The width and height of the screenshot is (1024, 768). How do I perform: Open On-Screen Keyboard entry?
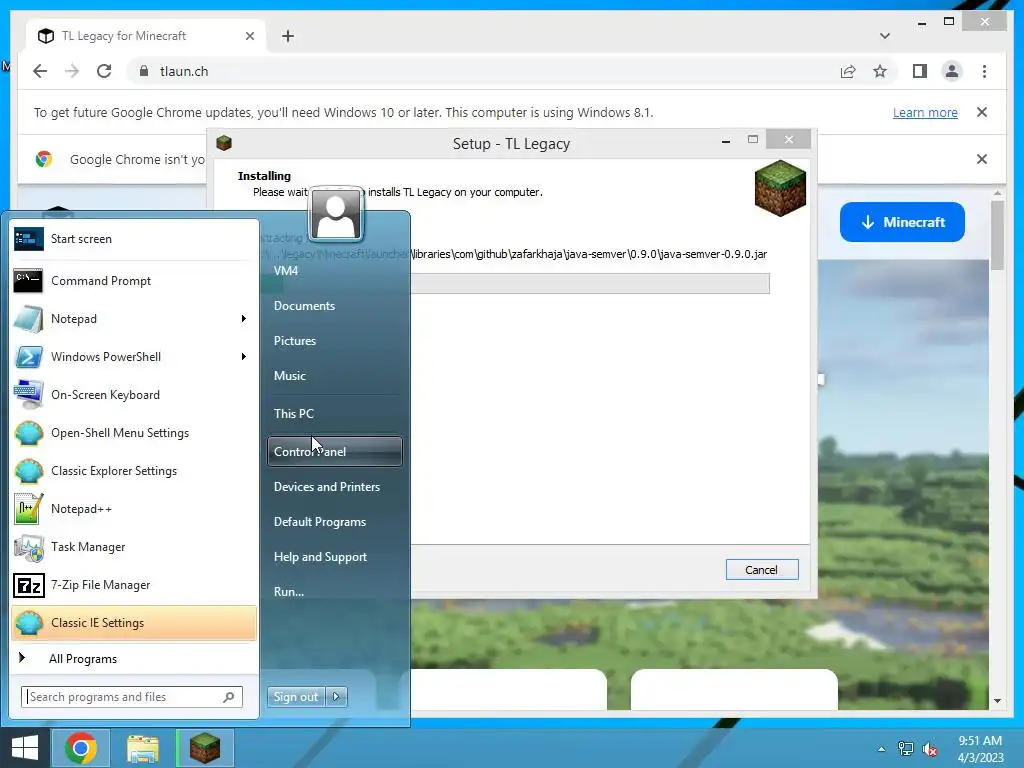134,394
